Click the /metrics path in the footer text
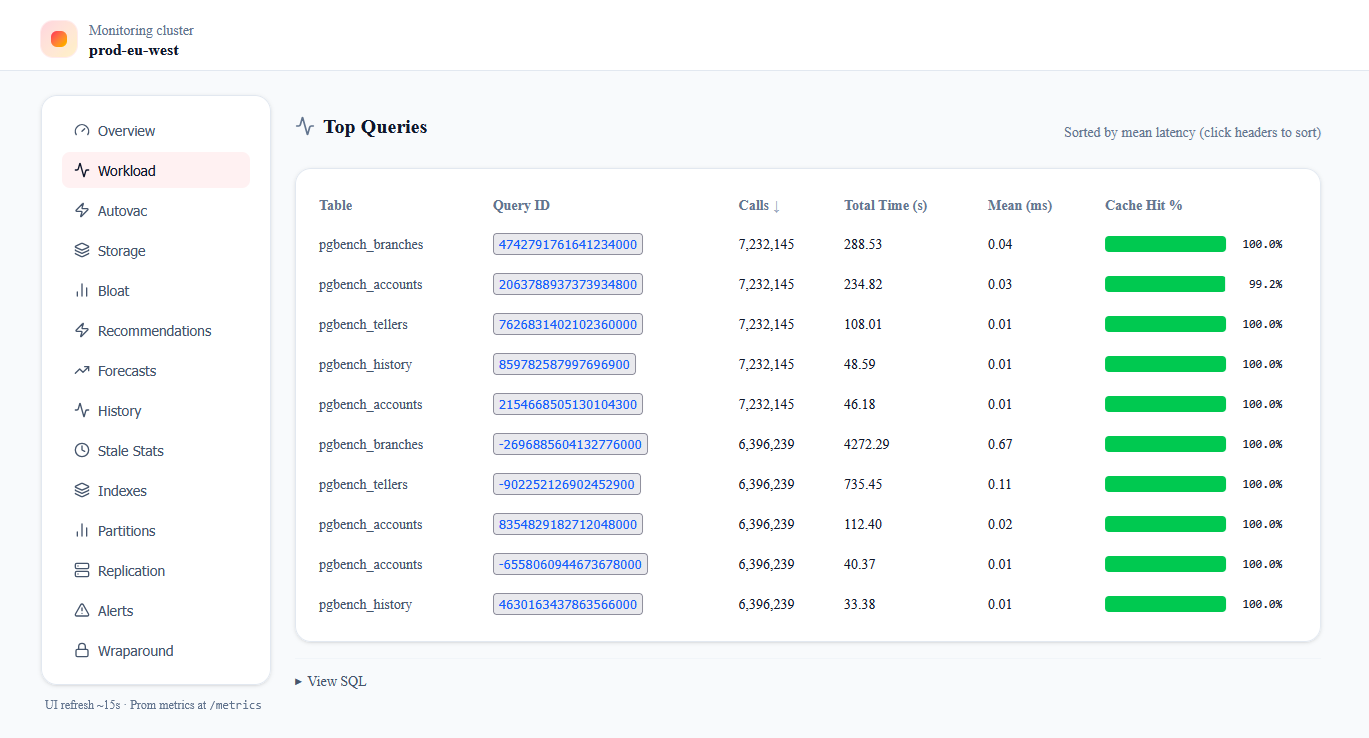Viewport: 1369px width, 738px height. click(x=238, y=705)
